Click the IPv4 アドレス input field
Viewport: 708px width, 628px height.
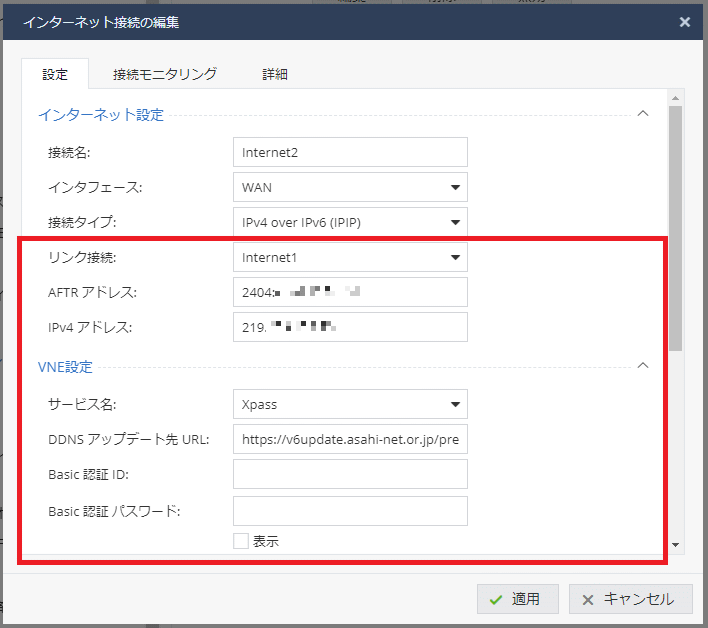tap(350, 327)
